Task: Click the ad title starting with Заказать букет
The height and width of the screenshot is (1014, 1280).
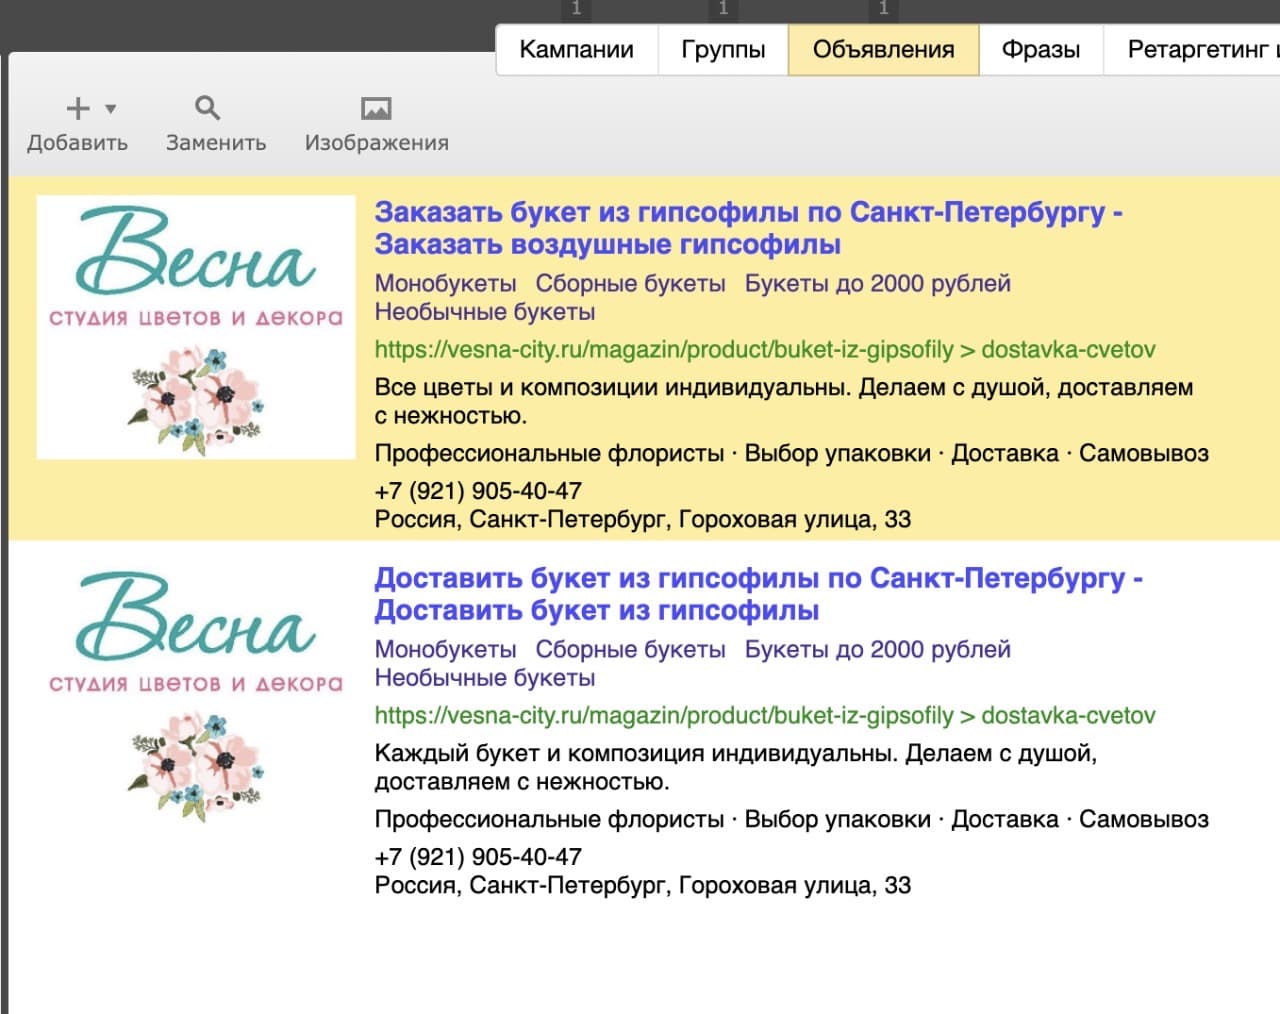Action: (x=700, y=212)
